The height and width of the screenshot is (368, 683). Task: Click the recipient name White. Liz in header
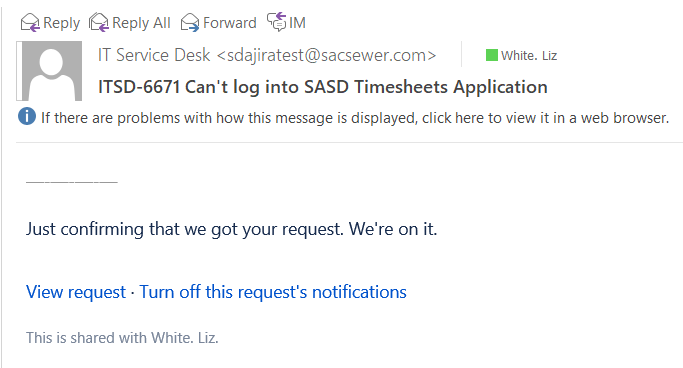click(529, 56)
